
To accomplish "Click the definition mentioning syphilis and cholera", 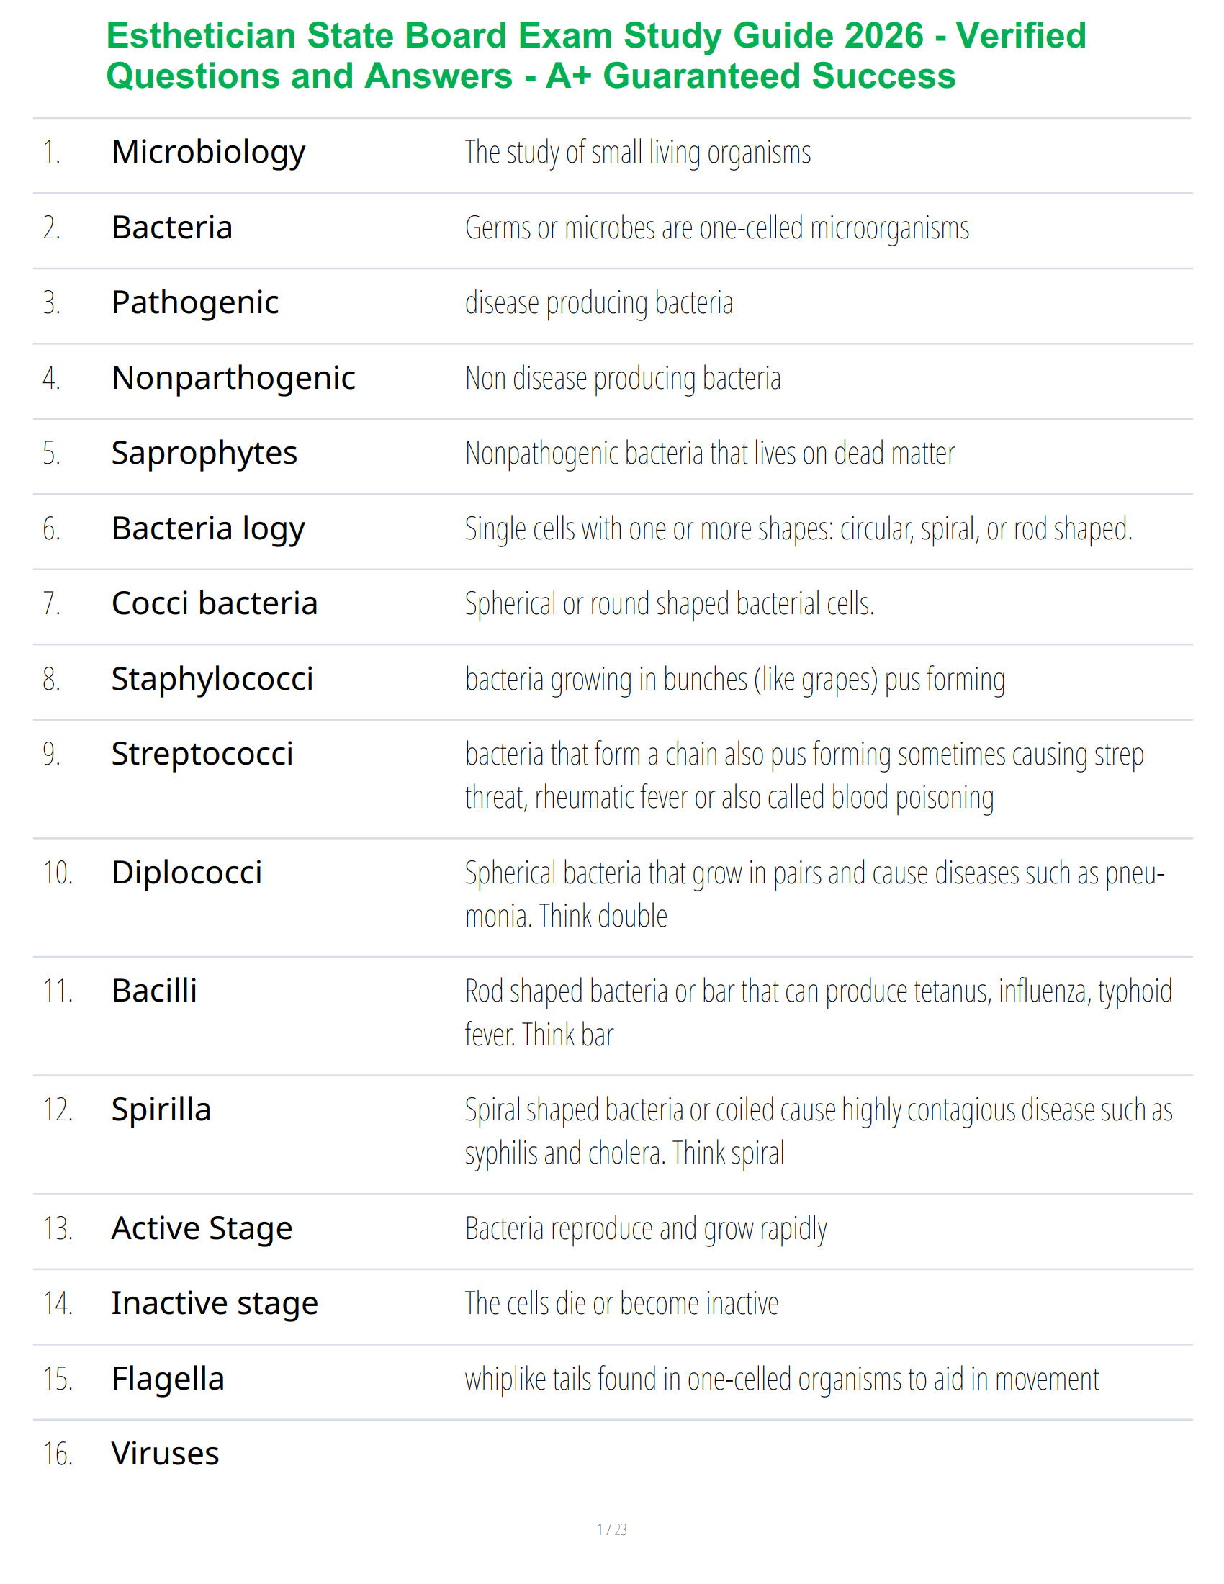I will [818, 1132].
